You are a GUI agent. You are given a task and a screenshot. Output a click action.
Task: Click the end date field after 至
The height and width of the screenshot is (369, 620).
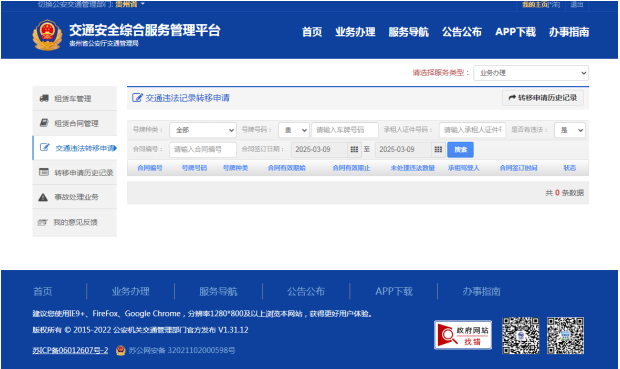pos(403,149)
